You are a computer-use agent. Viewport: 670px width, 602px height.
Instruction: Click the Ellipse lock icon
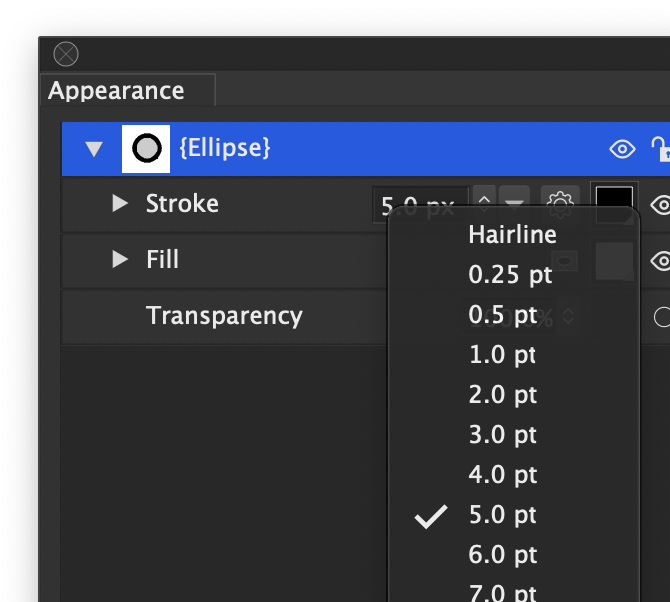(660, 149)
